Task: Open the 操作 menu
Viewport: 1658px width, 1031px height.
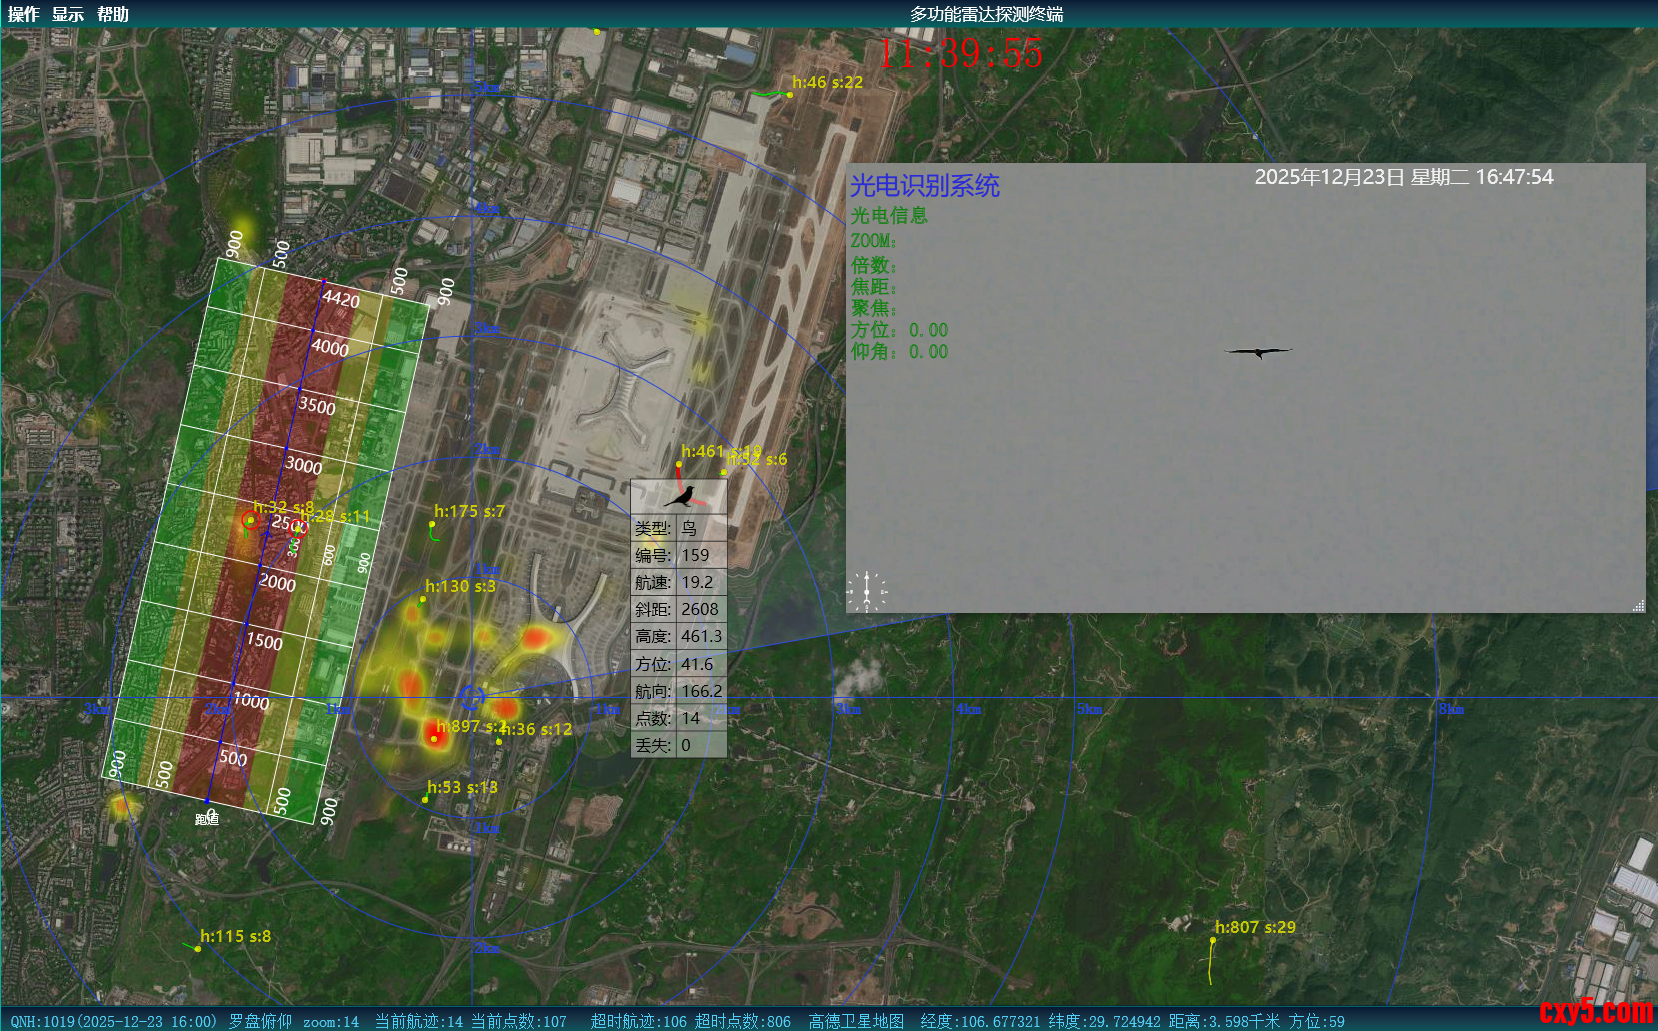Action: pos(23,14)
